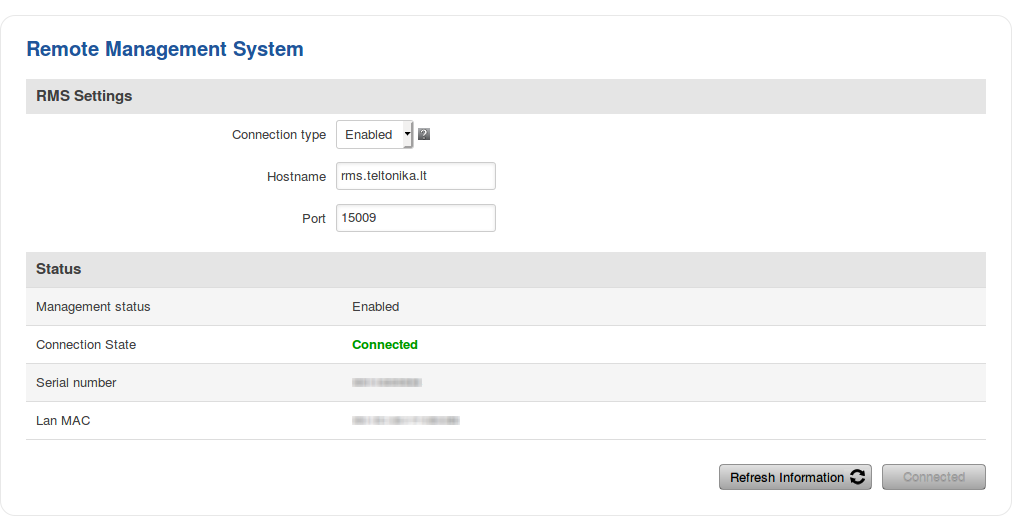Click the Port label text
Image resolution: width=1012 pixels, height=531 pixels.
(313, 219)
